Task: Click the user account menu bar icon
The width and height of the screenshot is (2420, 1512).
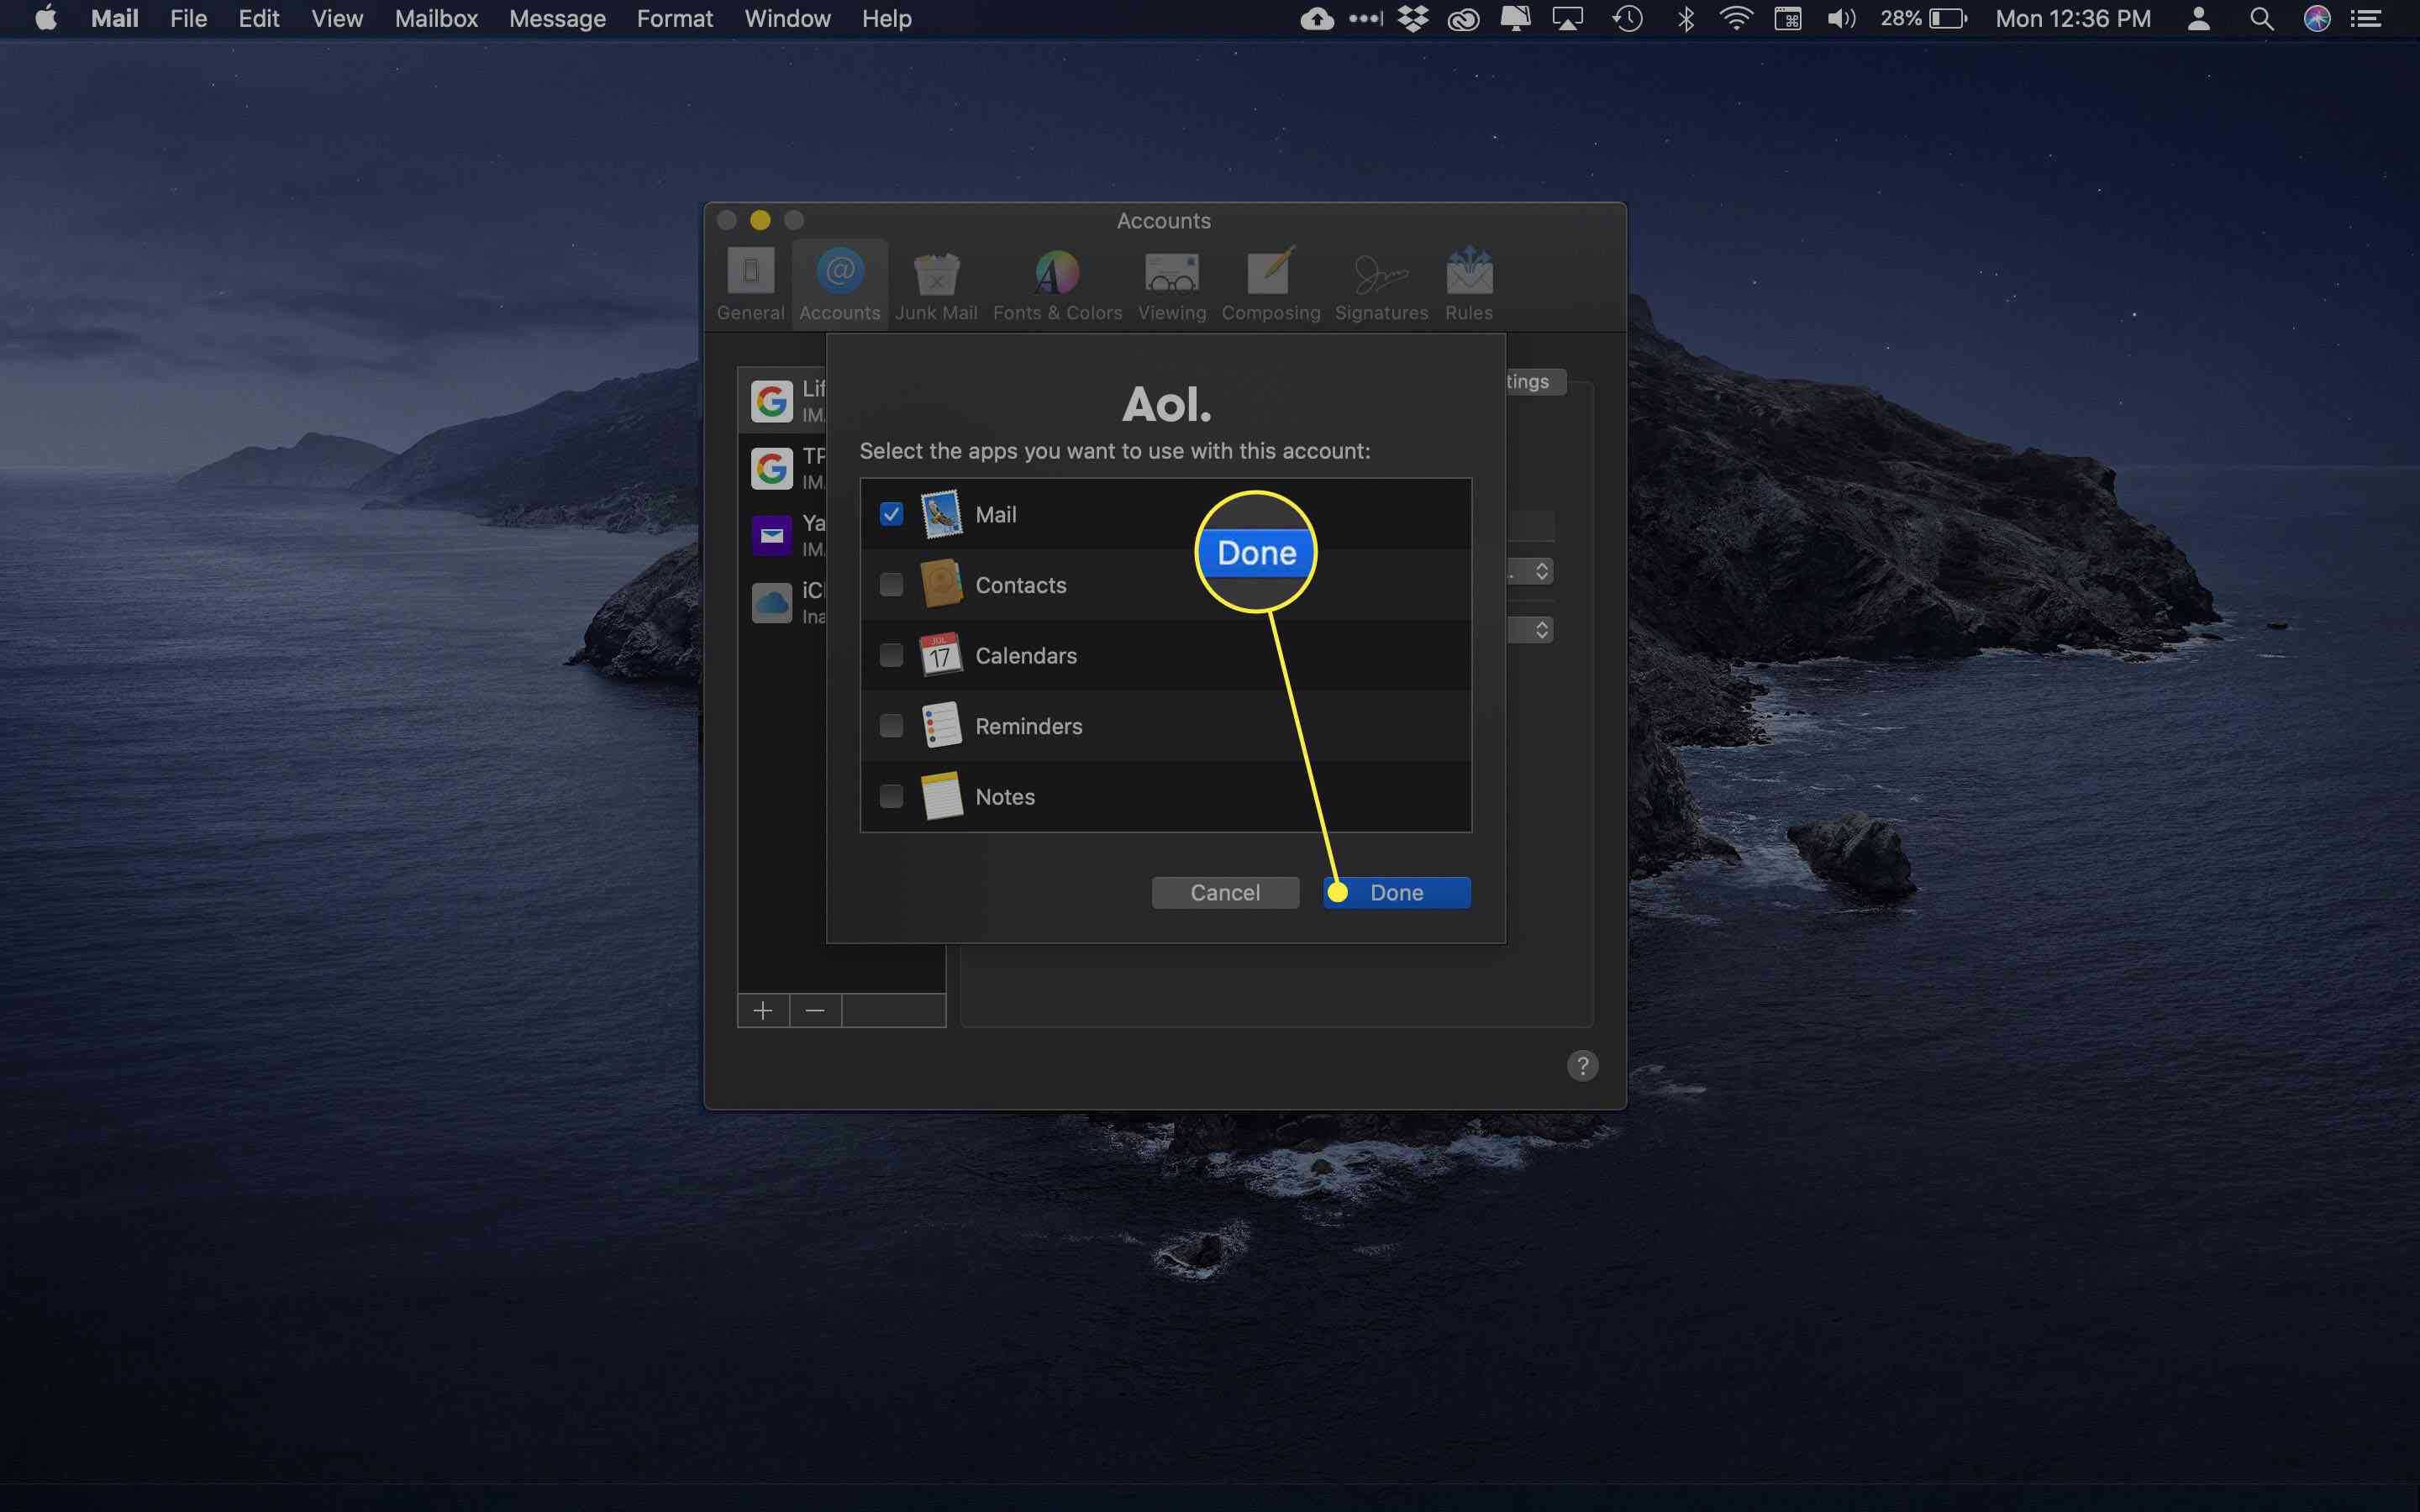Action: click(2198, 19)
